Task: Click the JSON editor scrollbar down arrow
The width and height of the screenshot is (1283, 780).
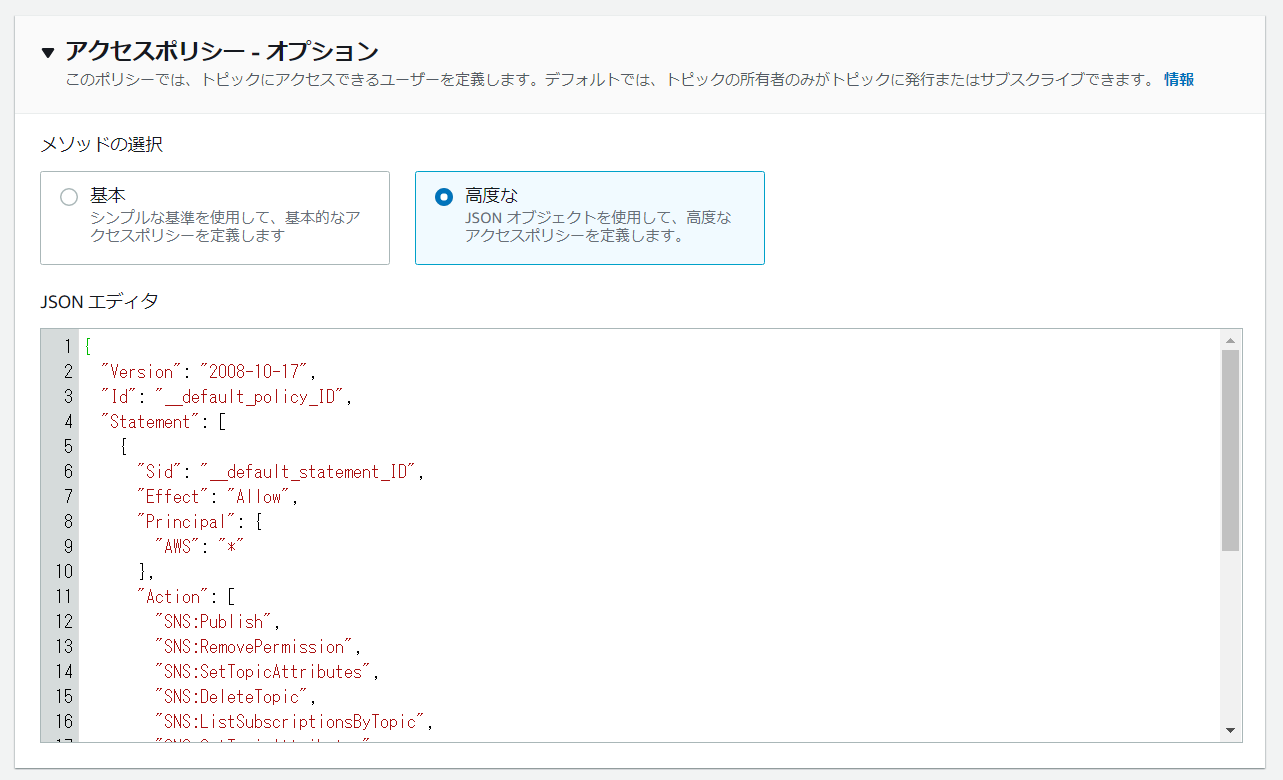Action: coord(1230,730)
